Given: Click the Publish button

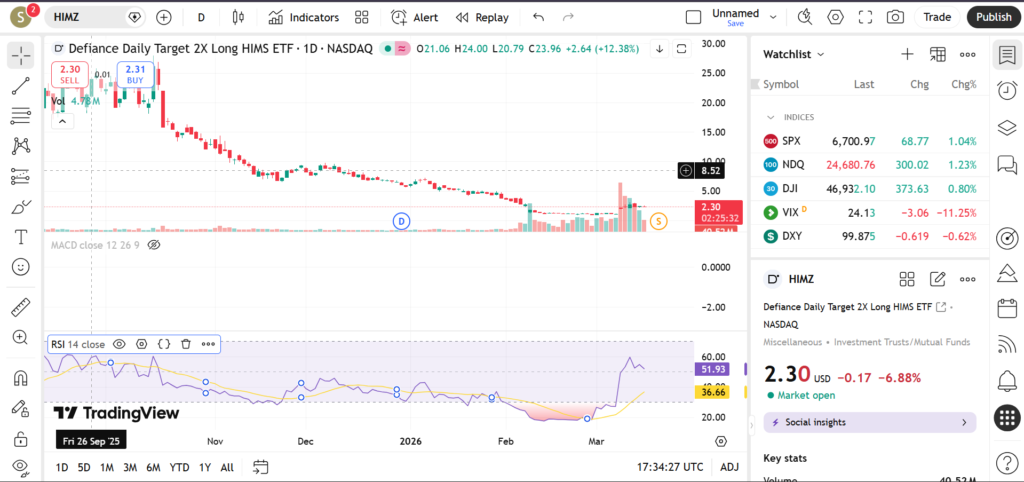Looking at the screenshot, I should (993, 17).
